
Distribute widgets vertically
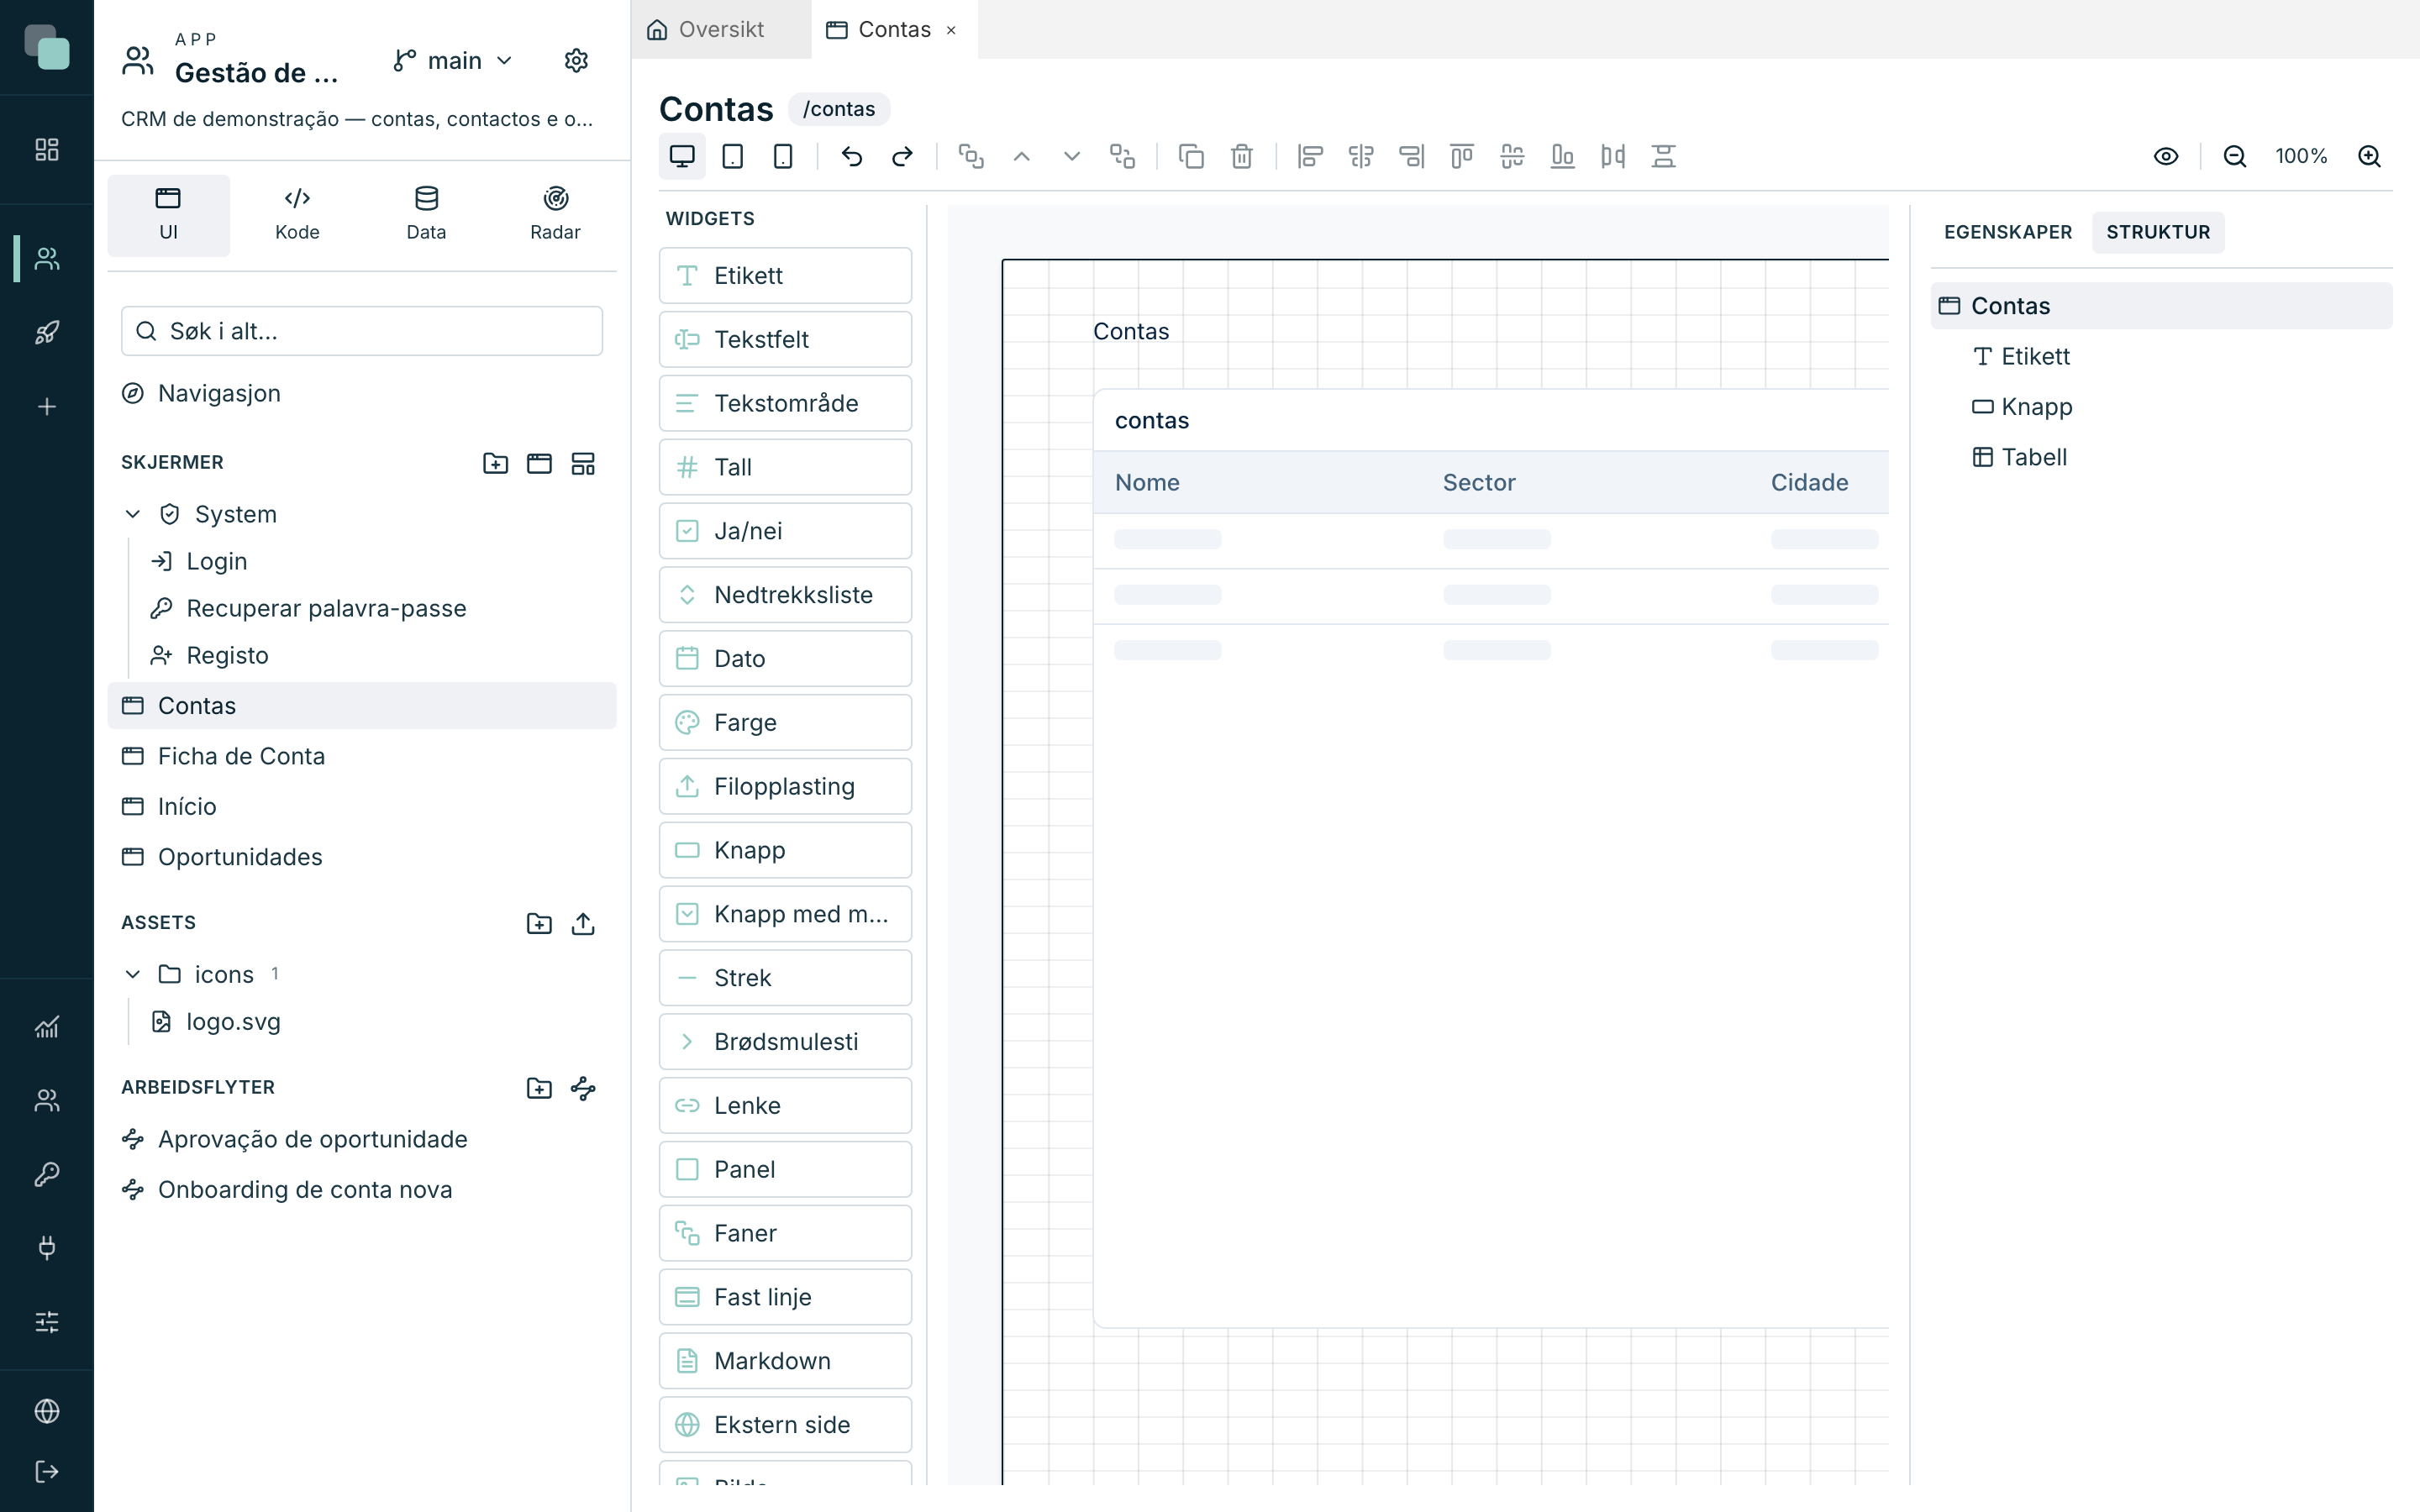1663,156
